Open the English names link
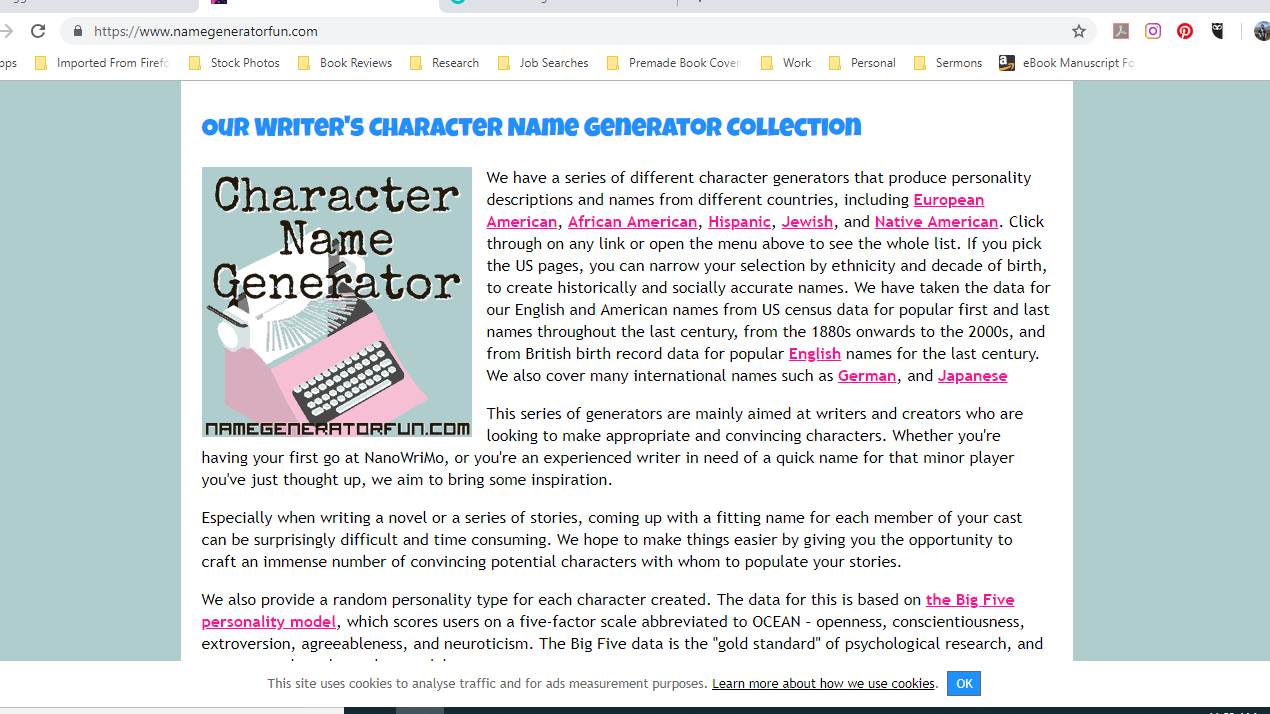The width and height of the screenshot is (1270, 714). tap(814, 354)
